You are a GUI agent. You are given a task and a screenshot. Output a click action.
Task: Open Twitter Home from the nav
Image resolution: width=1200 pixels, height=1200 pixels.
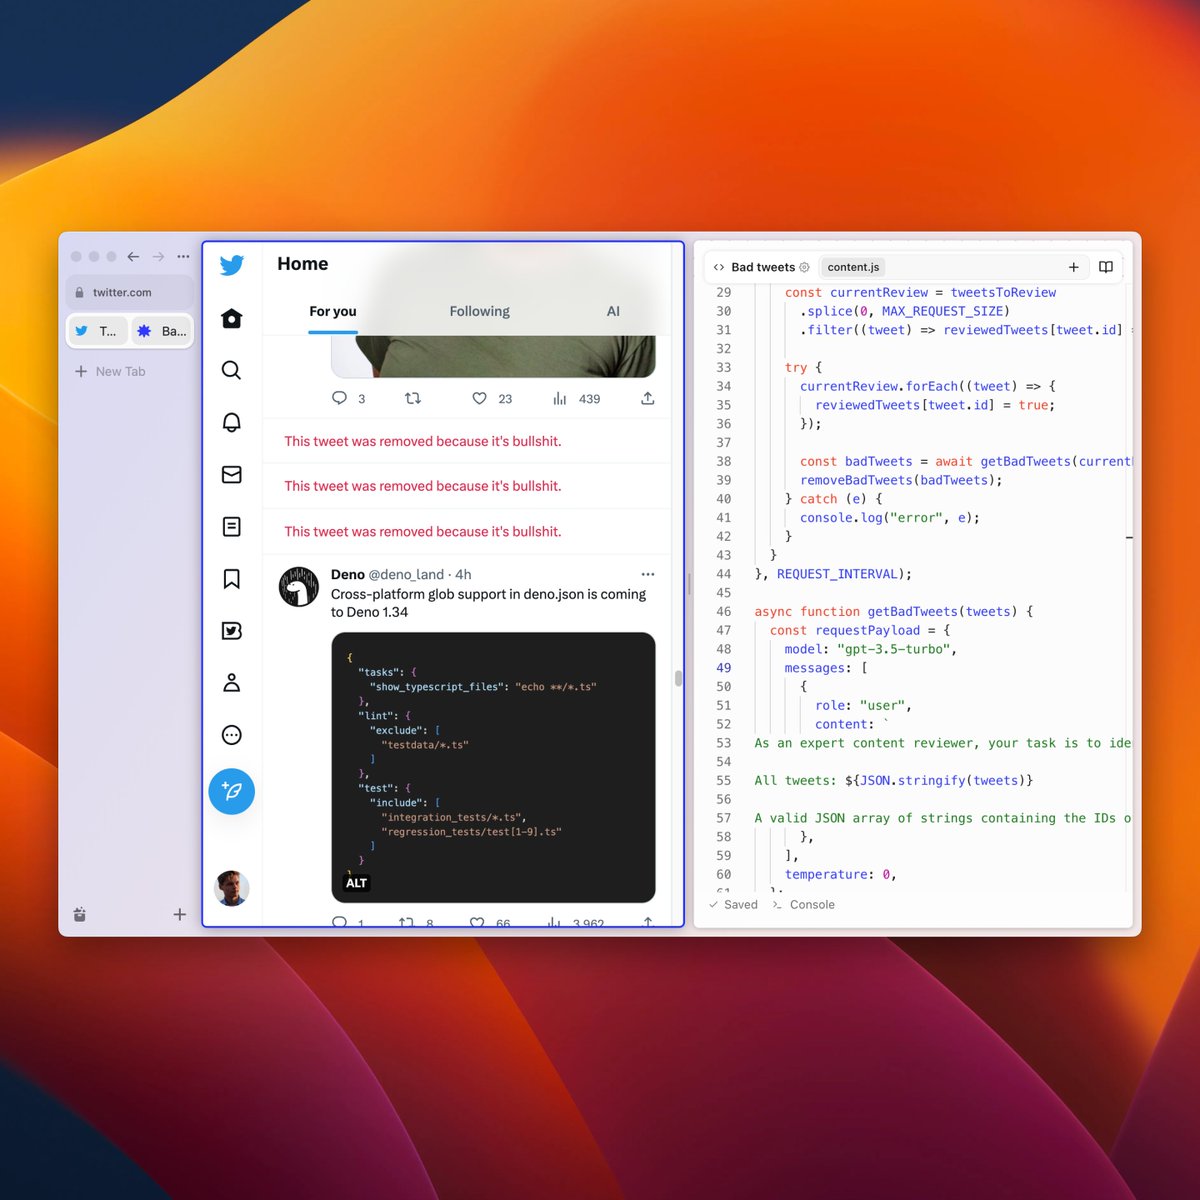click(232, 318)
